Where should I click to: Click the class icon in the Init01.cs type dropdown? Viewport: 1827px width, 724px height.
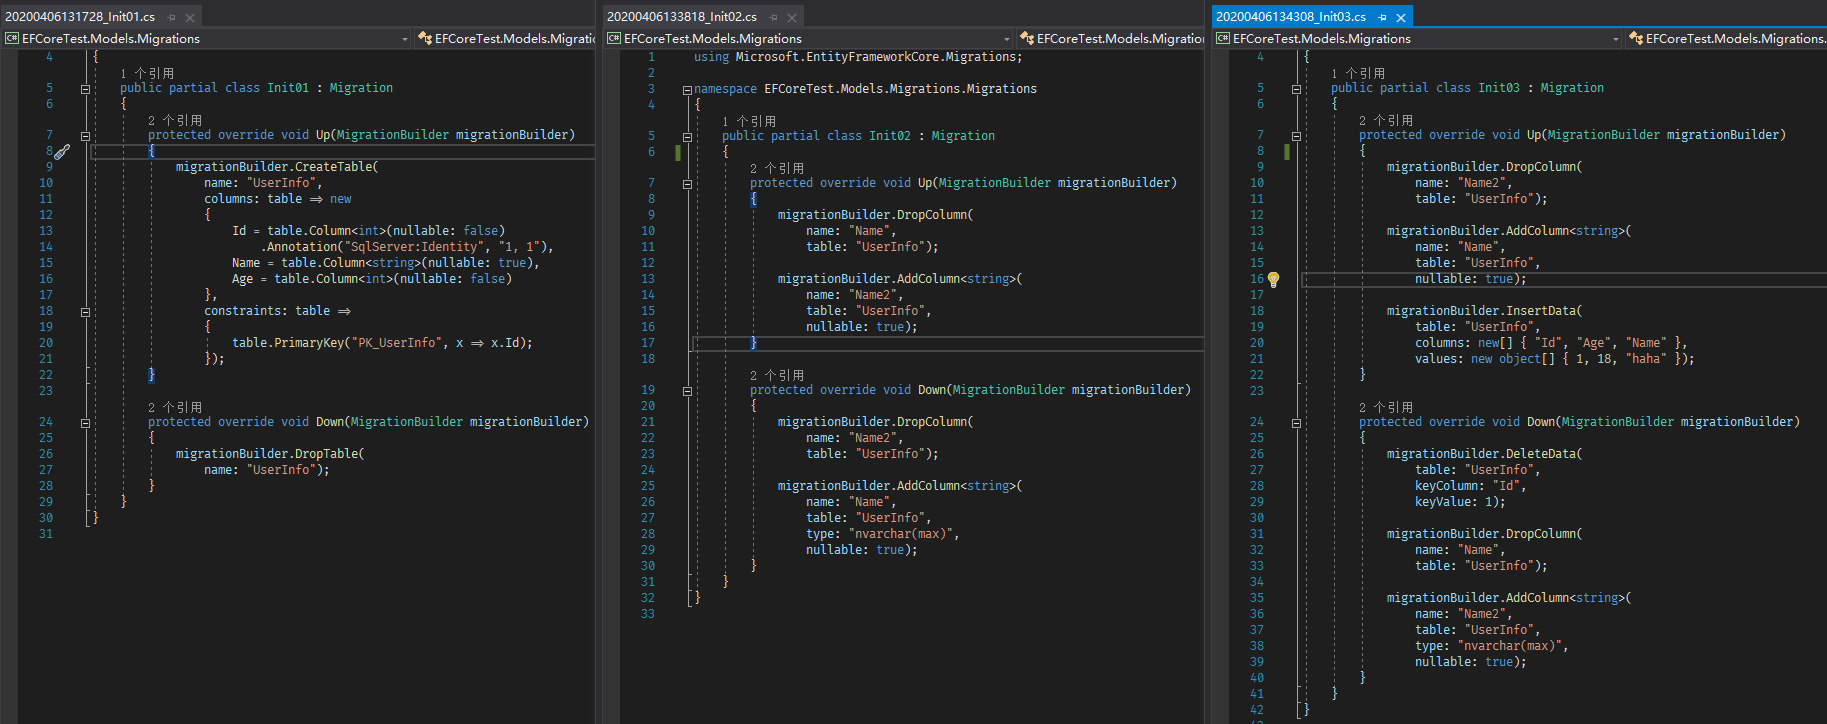(x=425, y=38)
